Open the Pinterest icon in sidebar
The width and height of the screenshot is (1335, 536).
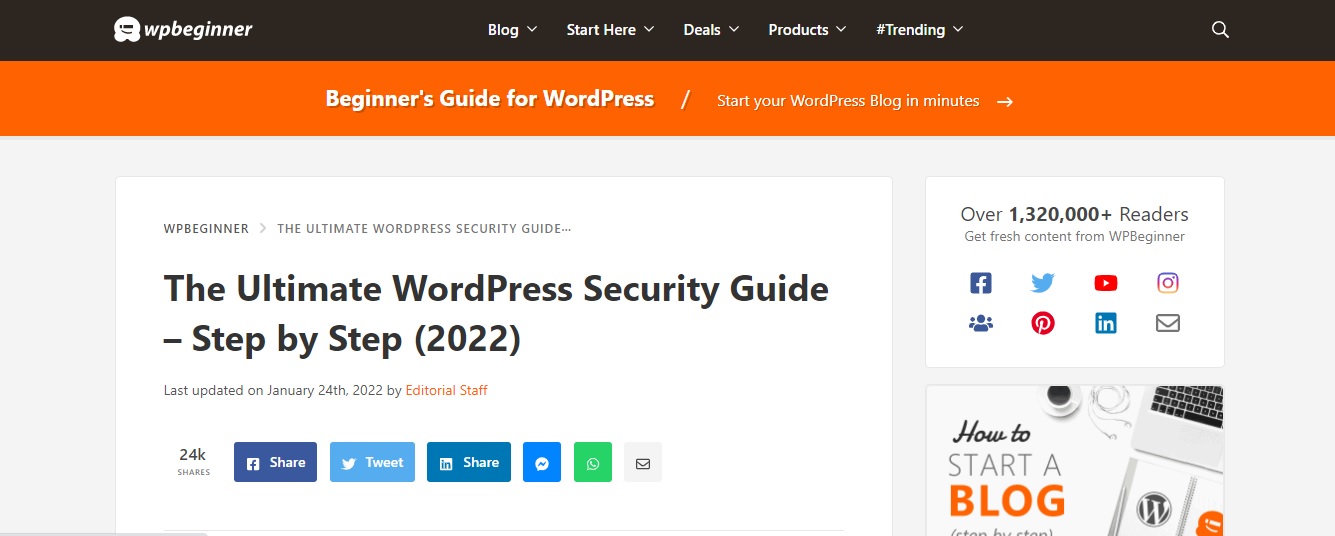1043,323
